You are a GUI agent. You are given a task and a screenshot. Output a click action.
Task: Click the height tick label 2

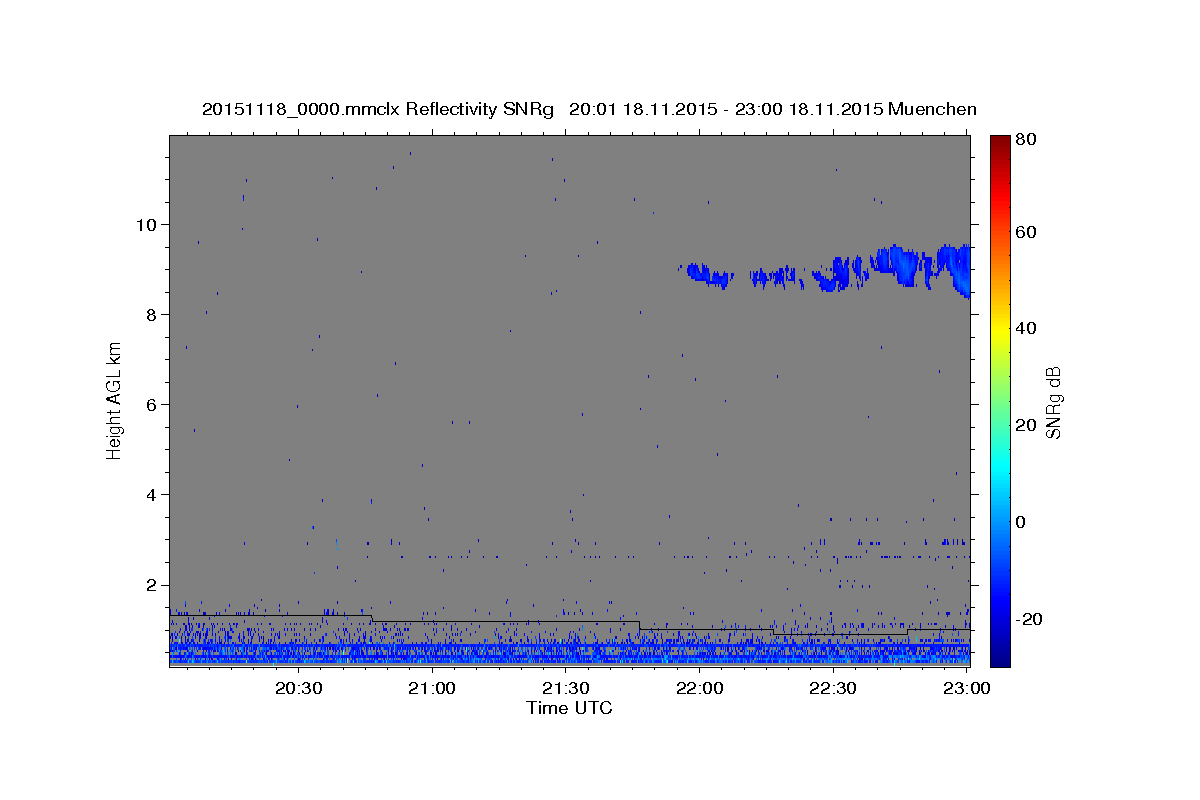pyautogui.click(x=153, y=585)
